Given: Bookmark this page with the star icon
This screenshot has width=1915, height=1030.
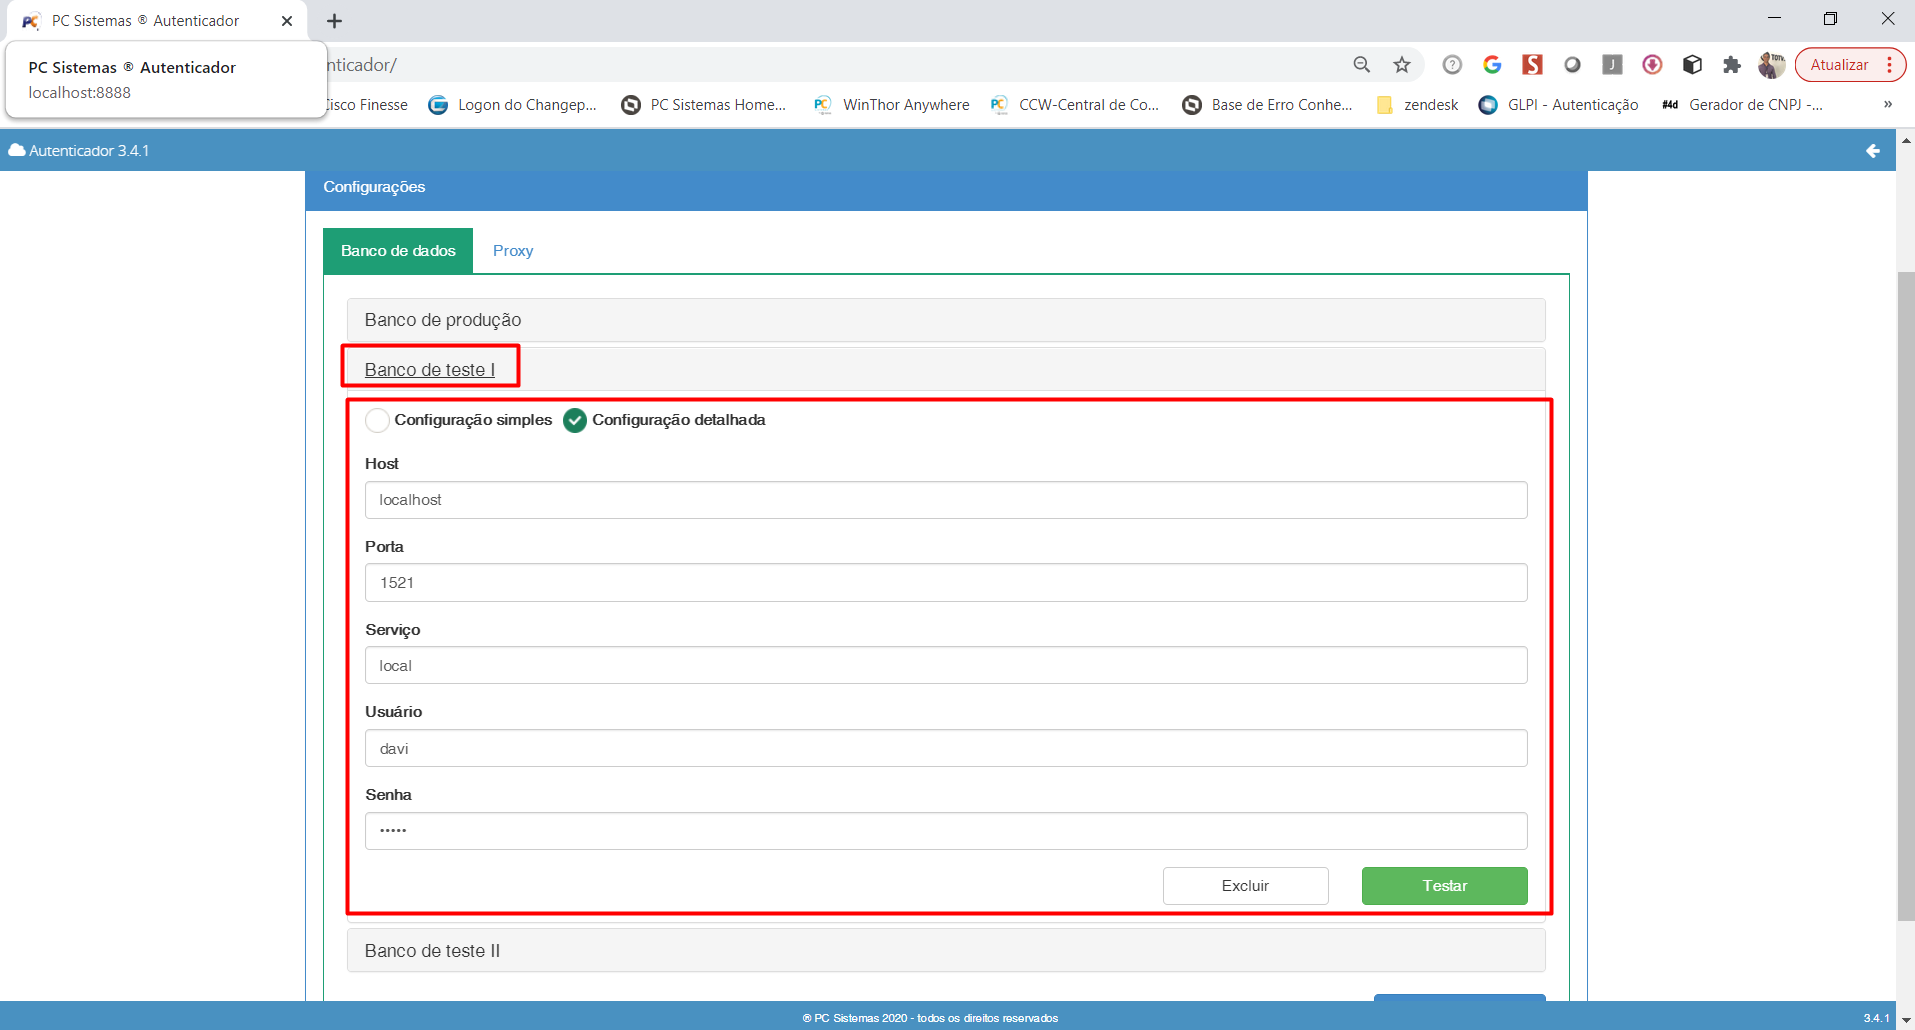Looking at the screenshot, I should (x=1402, y=65).
